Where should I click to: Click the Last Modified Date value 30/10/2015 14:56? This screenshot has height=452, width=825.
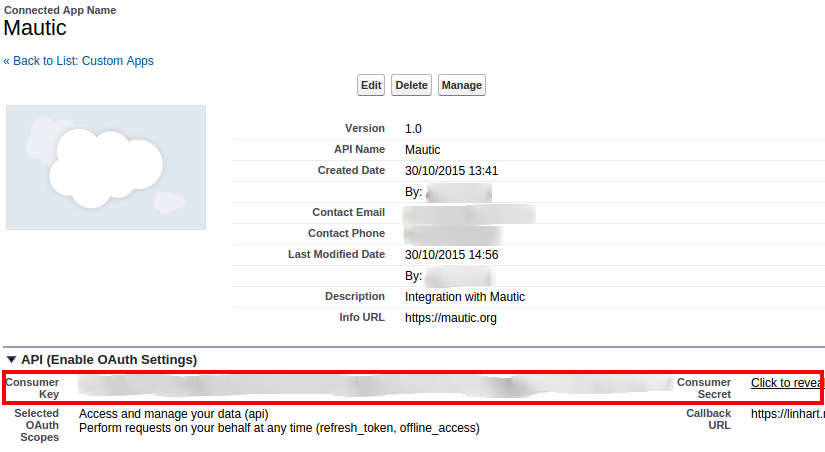(451, 255)
